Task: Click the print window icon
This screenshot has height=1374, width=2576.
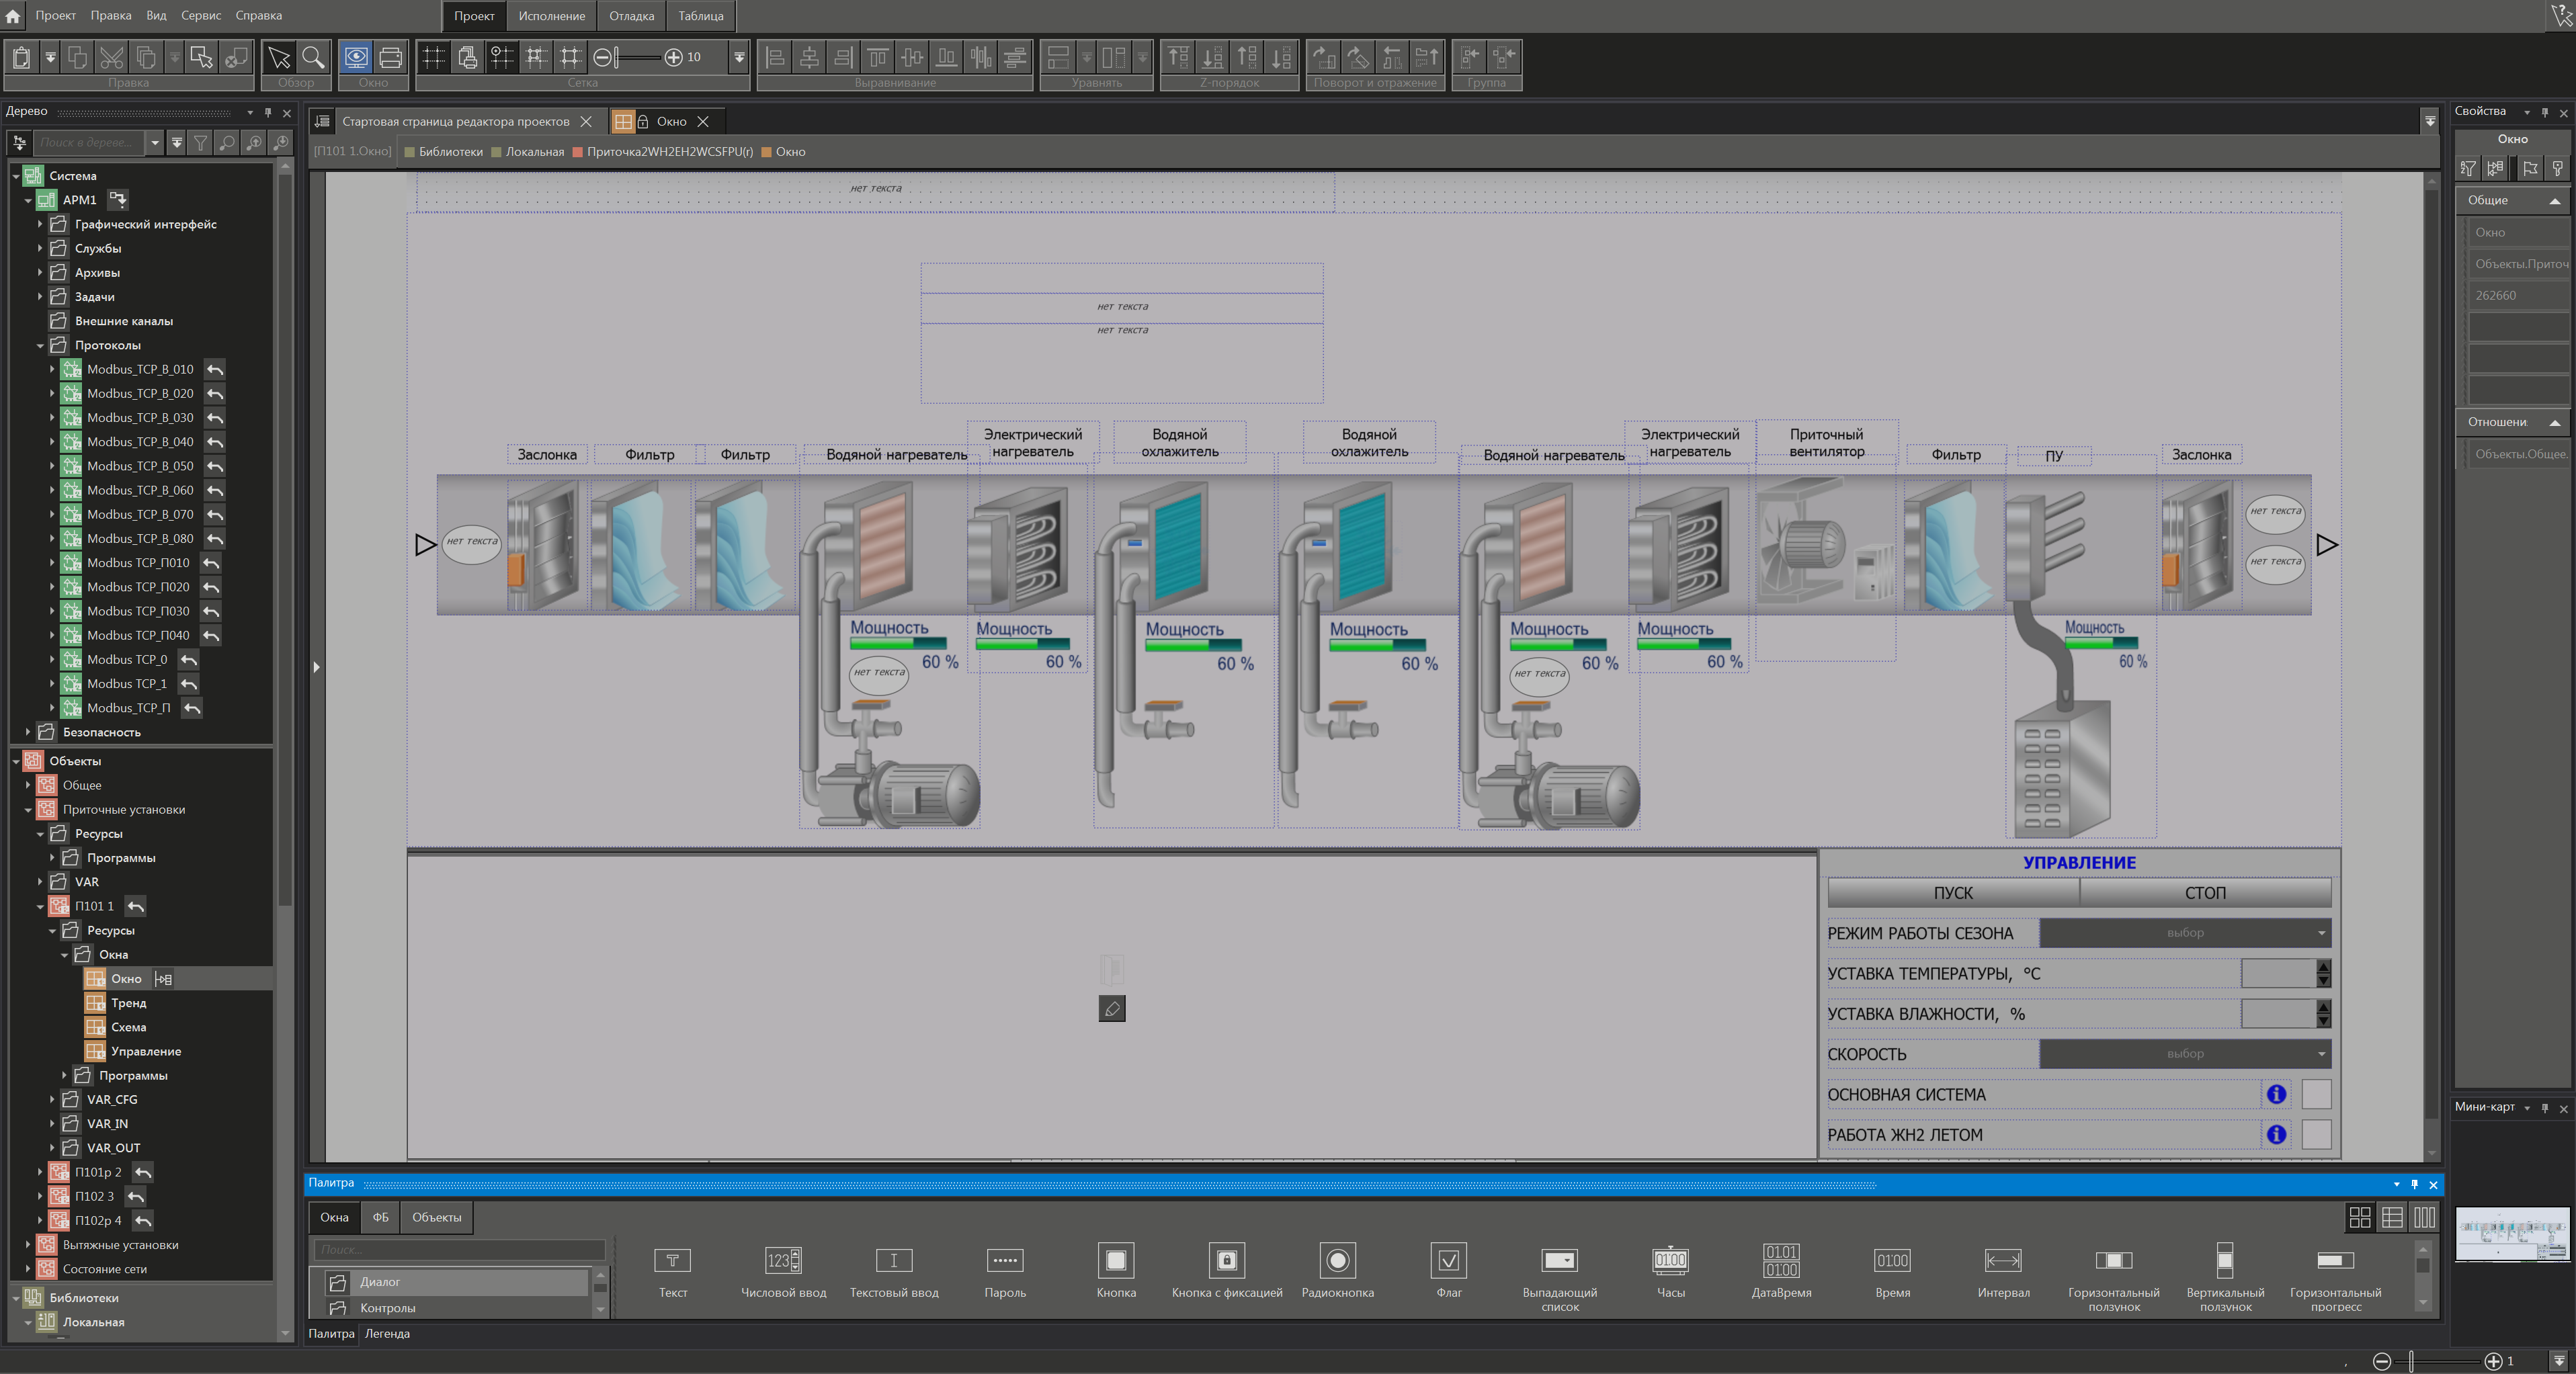Action: 391,57
